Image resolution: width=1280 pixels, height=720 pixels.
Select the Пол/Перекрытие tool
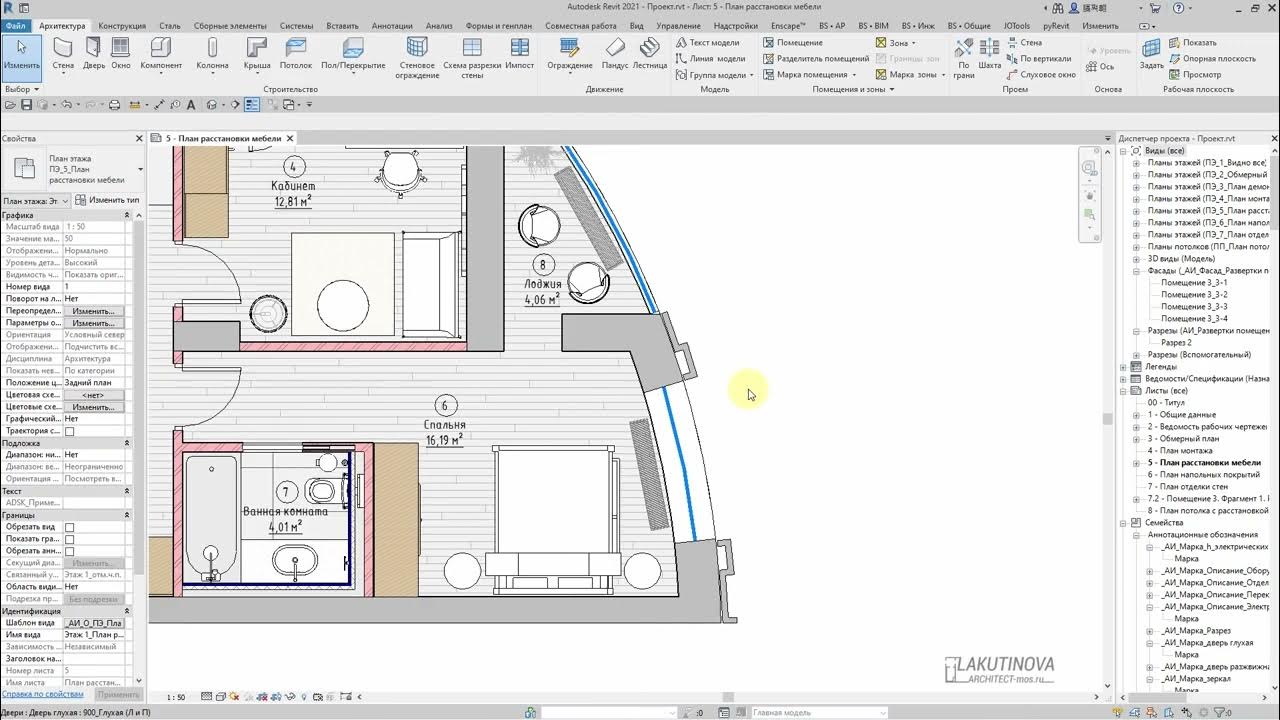[353, 55]
